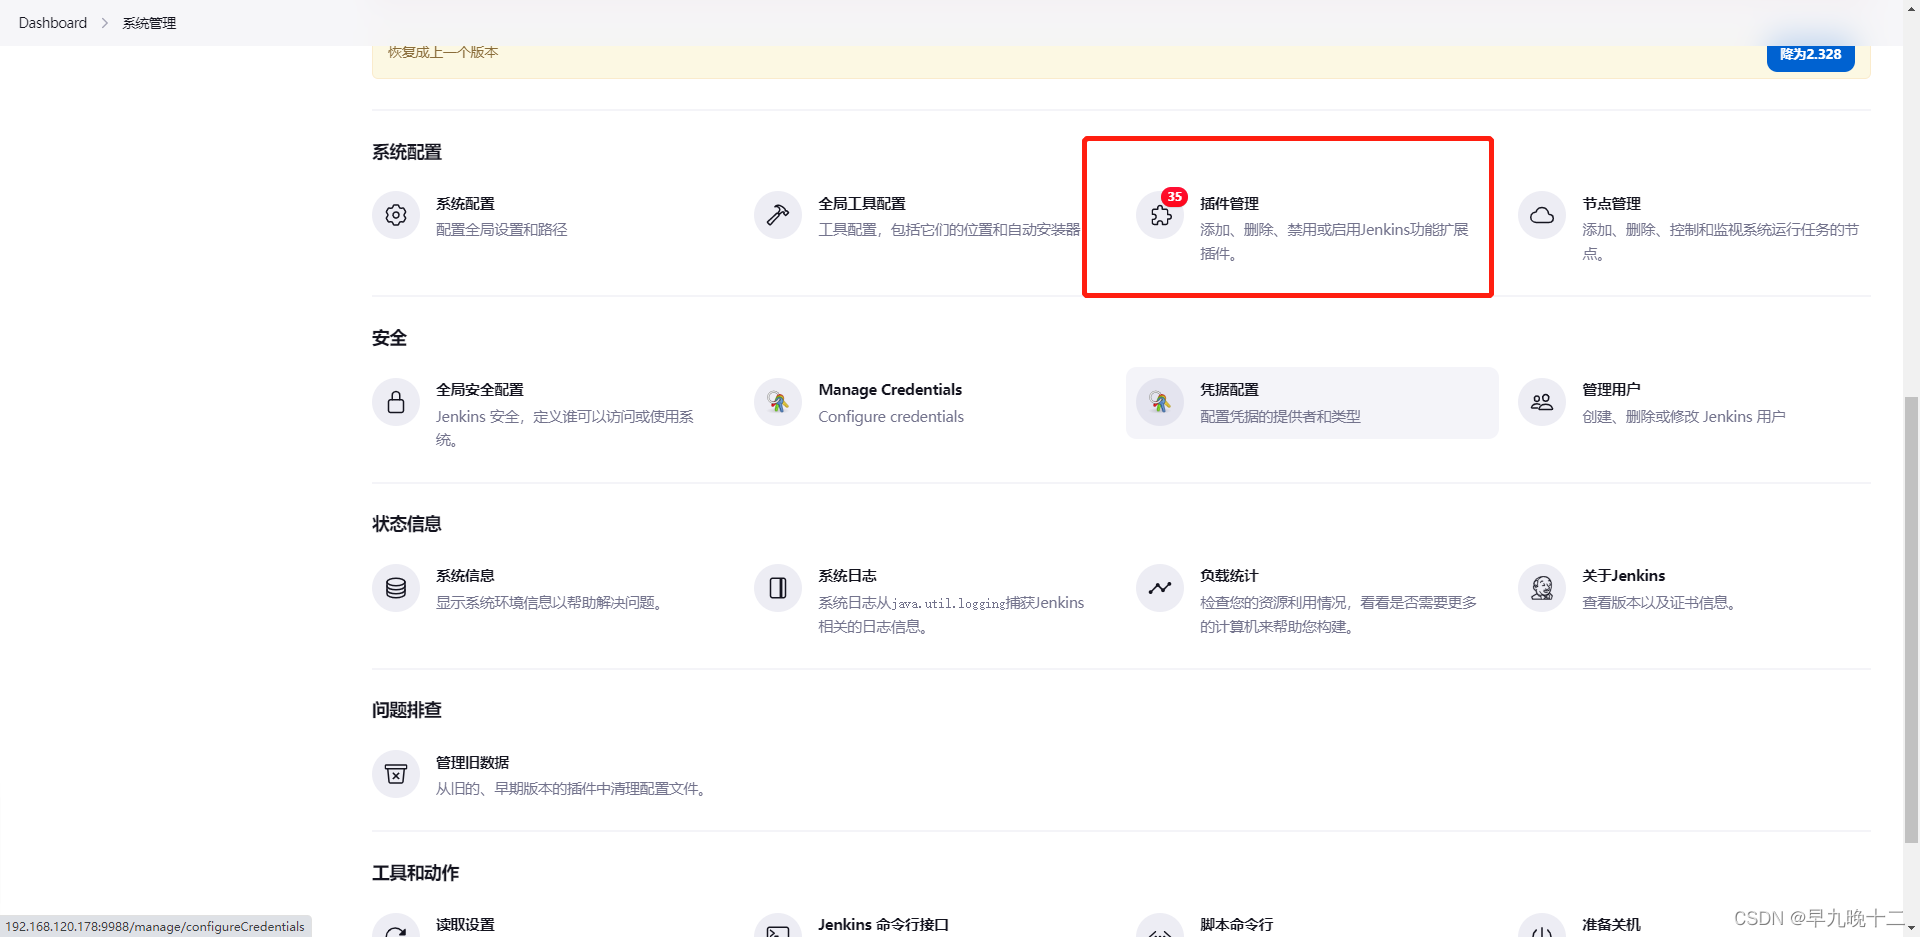Click the 降为2.328 downgrade button

click(1810, 55)
